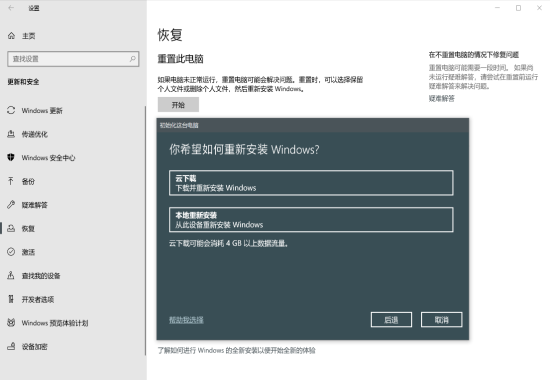Click the 备份 upload arrow icon
This screenshot has height=380, width=550.
coord(11,181)
